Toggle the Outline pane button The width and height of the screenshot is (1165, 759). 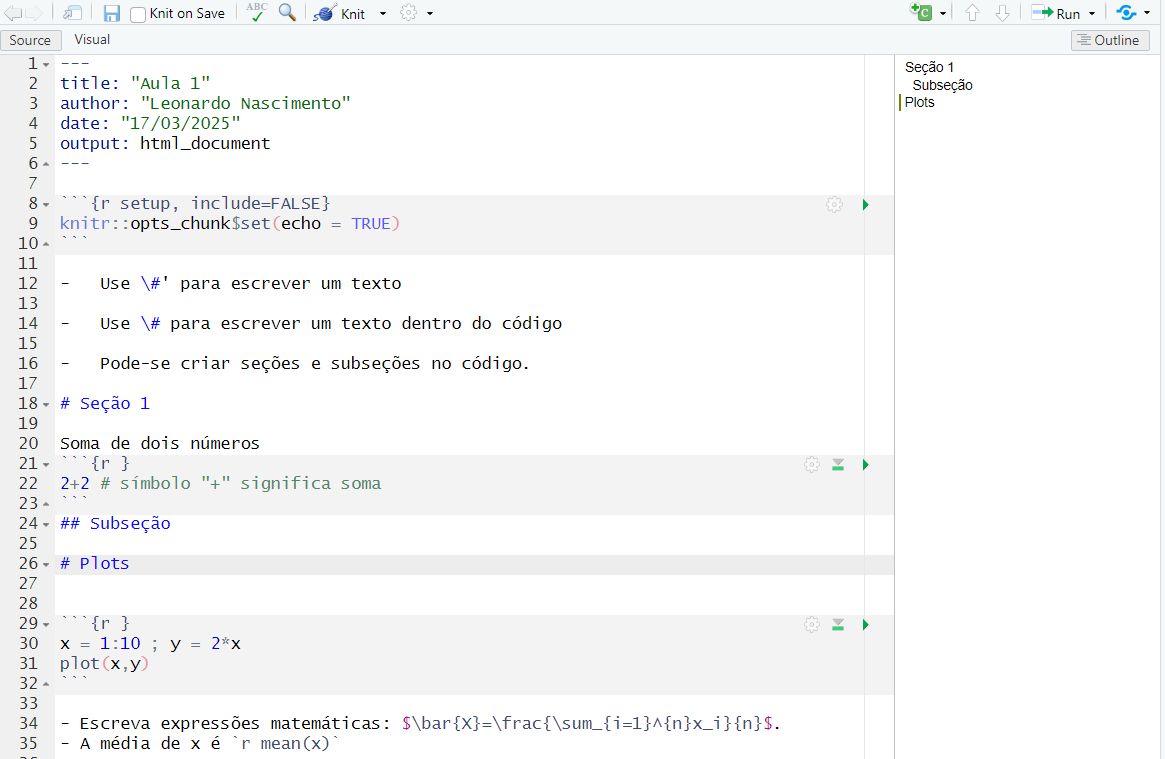(1110, 40)
